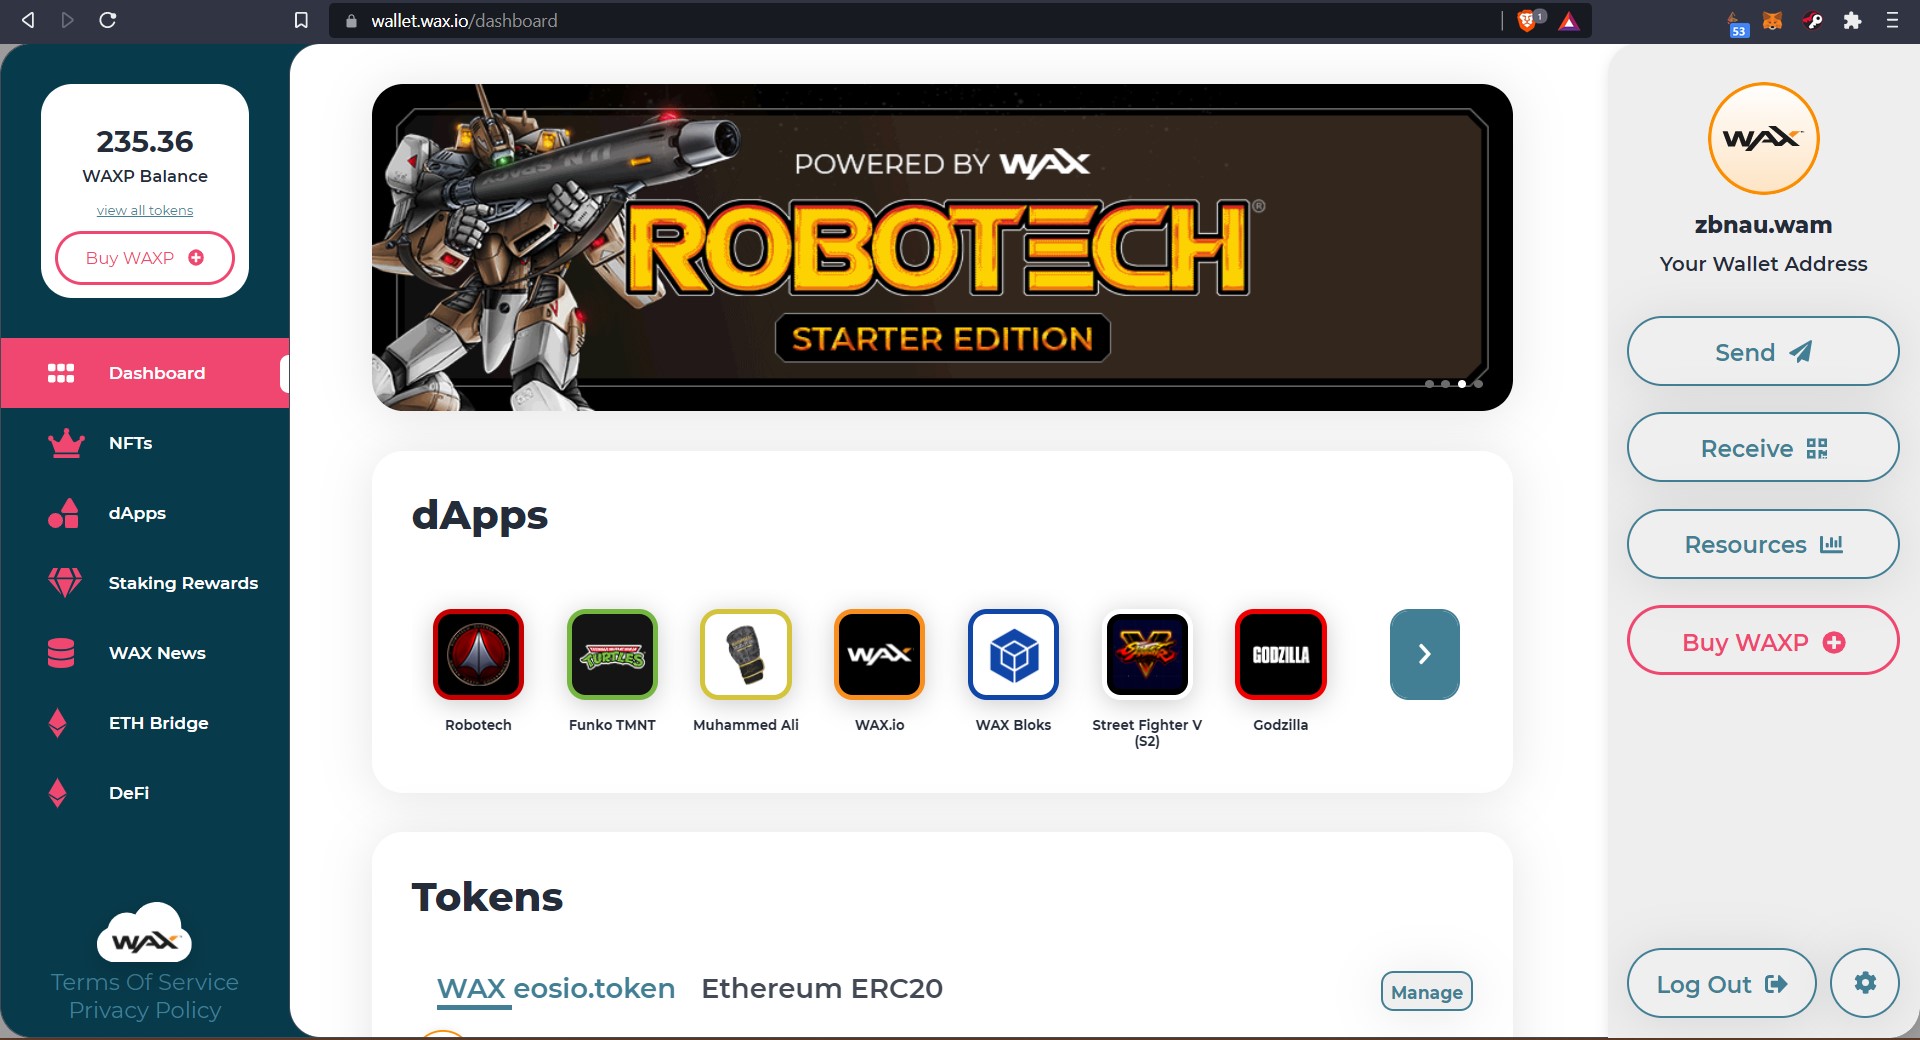This screenshot has width=1920, height=1040.
Task: Open the Godzilla dApp icon
Action: pyautogui.click(x=1281, y=654)
